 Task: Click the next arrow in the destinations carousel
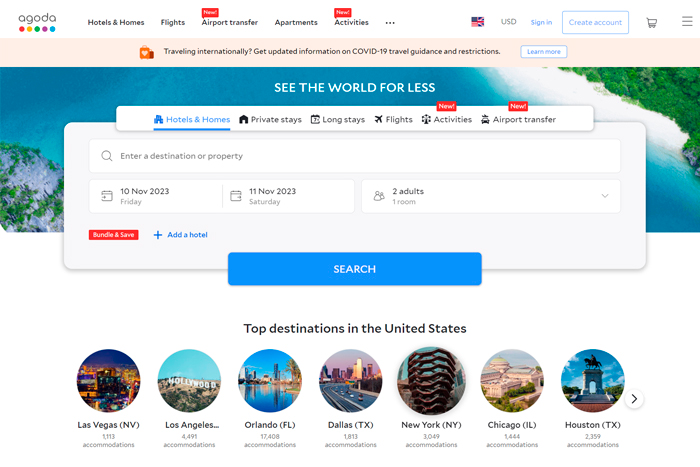pyautogui.click(x=634, y=399)
